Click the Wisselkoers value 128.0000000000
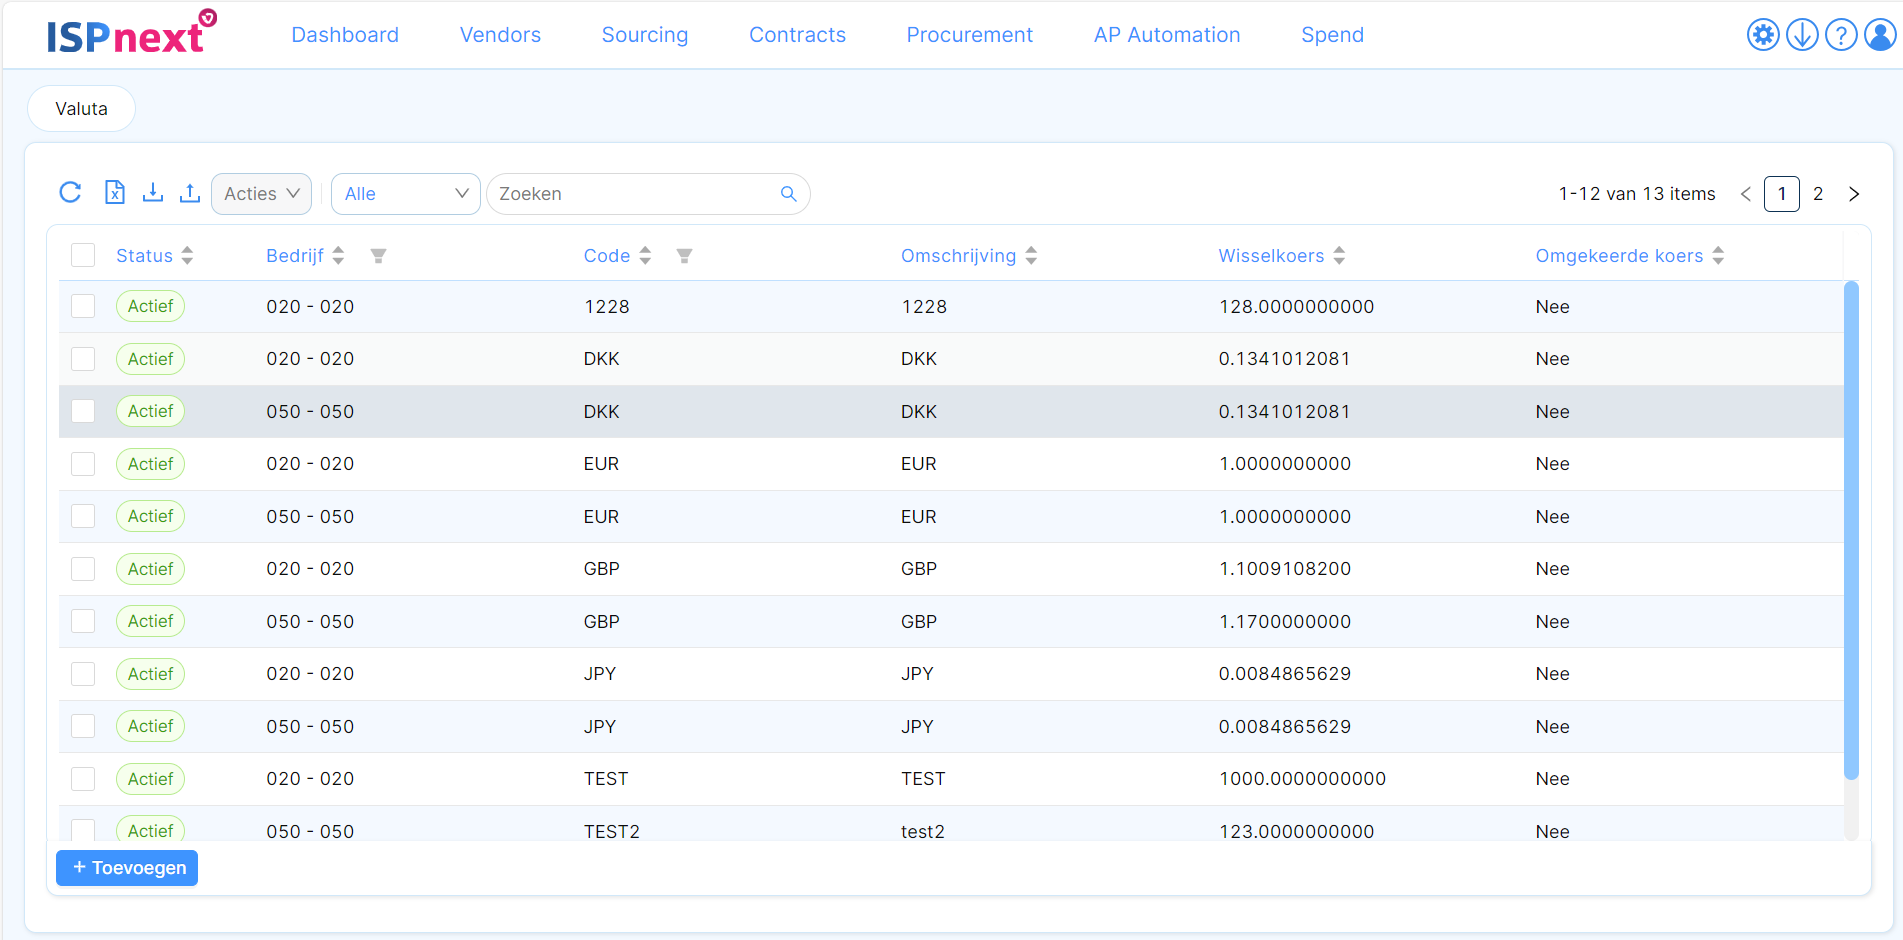This screenshot has height=940, width=1903. (x=1296, y=307)
